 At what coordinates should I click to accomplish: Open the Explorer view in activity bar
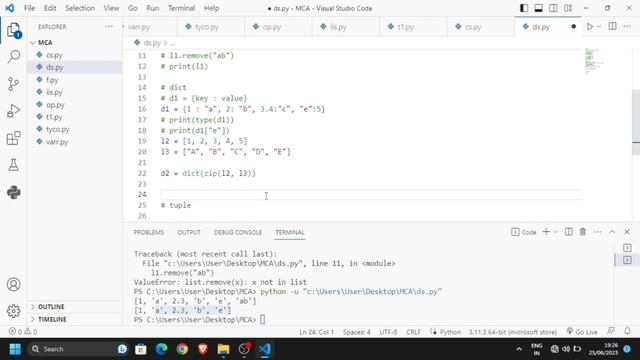tap(13, 30)
